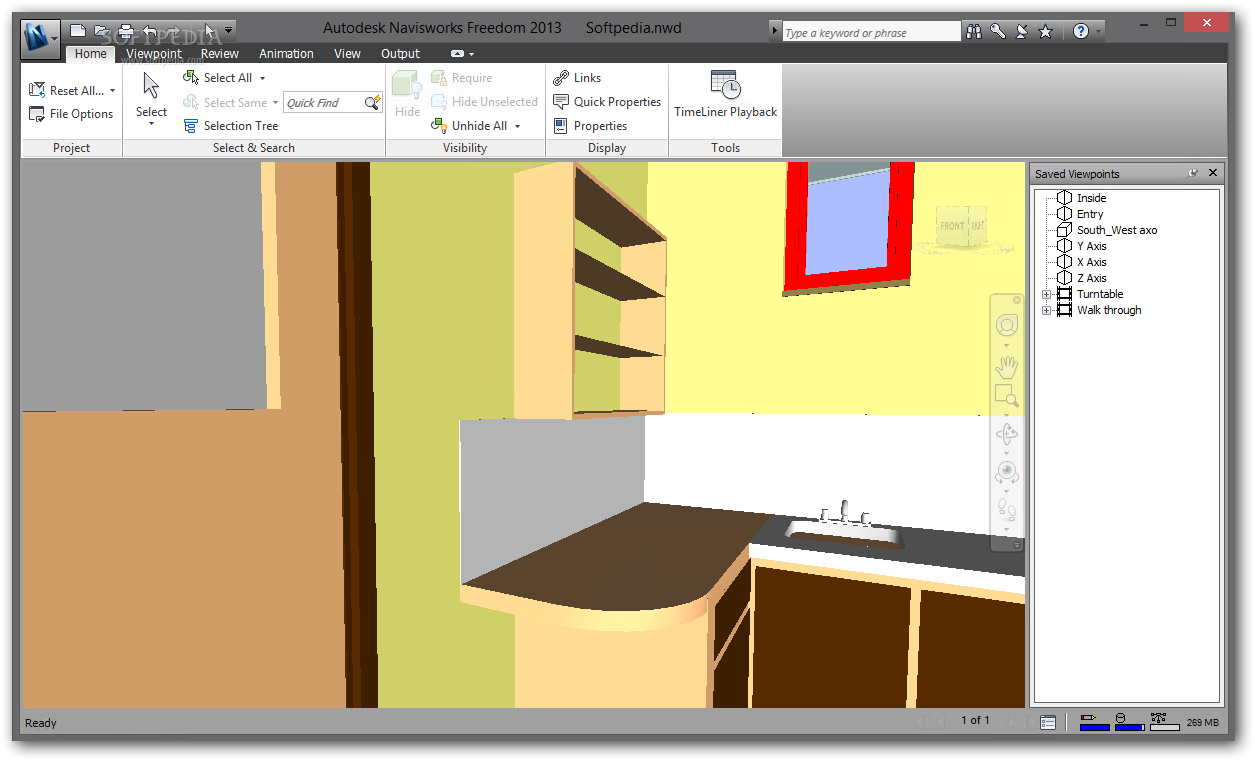The height and width of the screenshot is (761, 1255).
Task: Click Select All
Action: click(x=218, y=78)
